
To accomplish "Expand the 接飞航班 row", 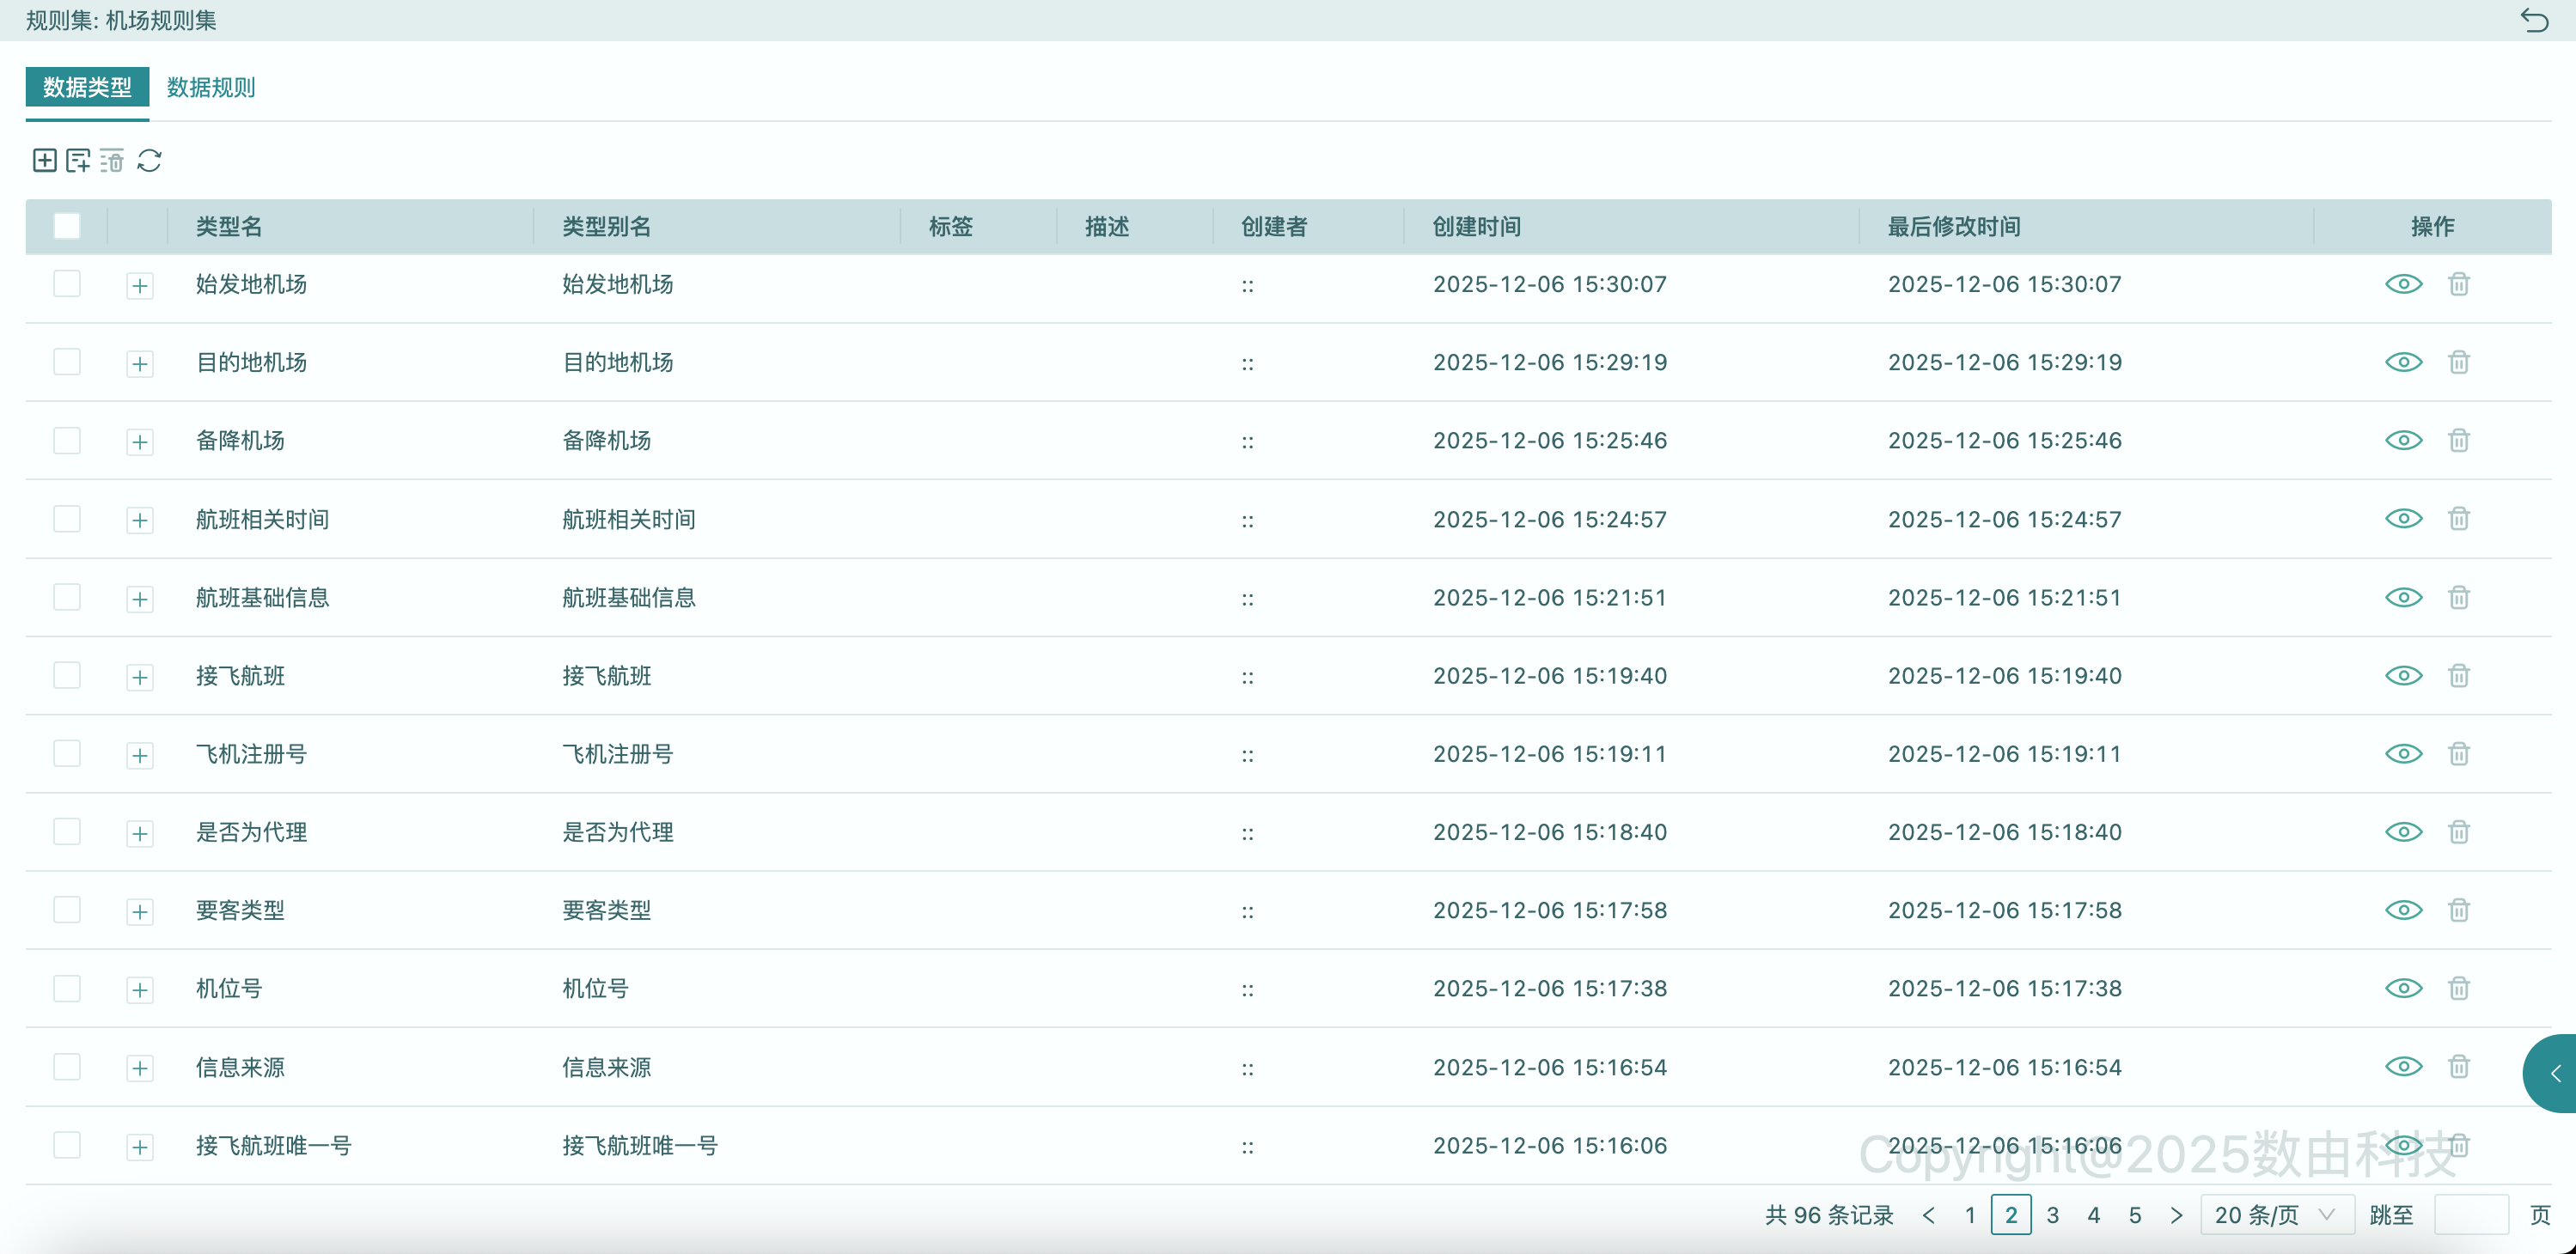I will pos(140,677).
